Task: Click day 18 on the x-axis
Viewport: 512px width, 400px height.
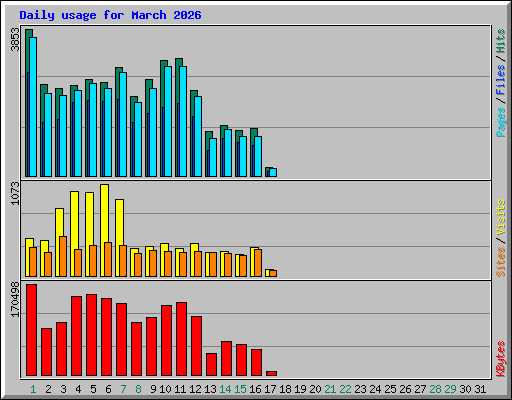Action: tap(285, 389)
